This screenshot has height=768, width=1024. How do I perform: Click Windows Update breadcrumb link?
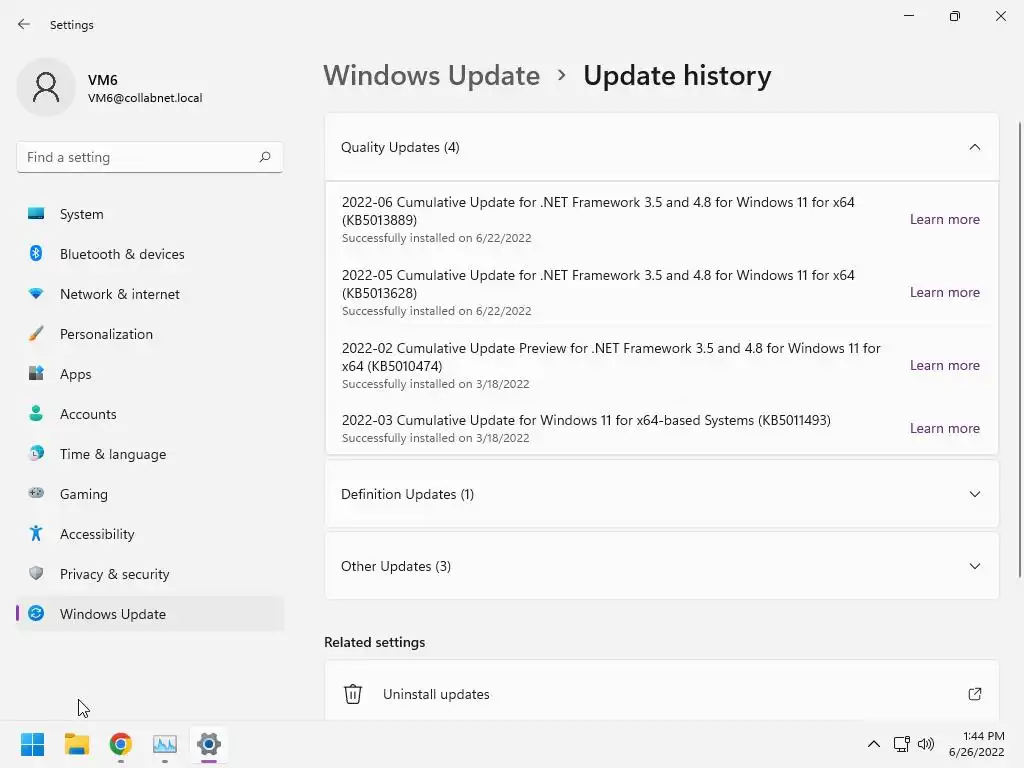coord(432,76)
